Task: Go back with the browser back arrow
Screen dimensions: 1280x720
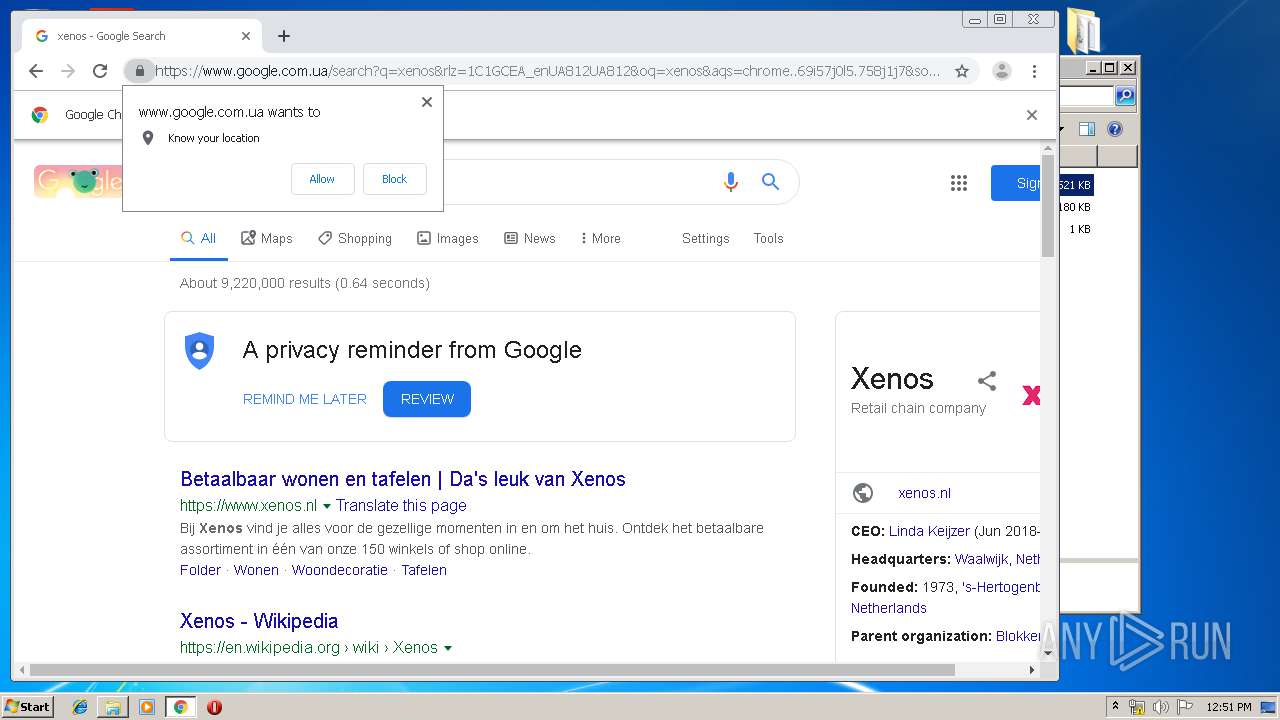Action: tap(36, 71)
